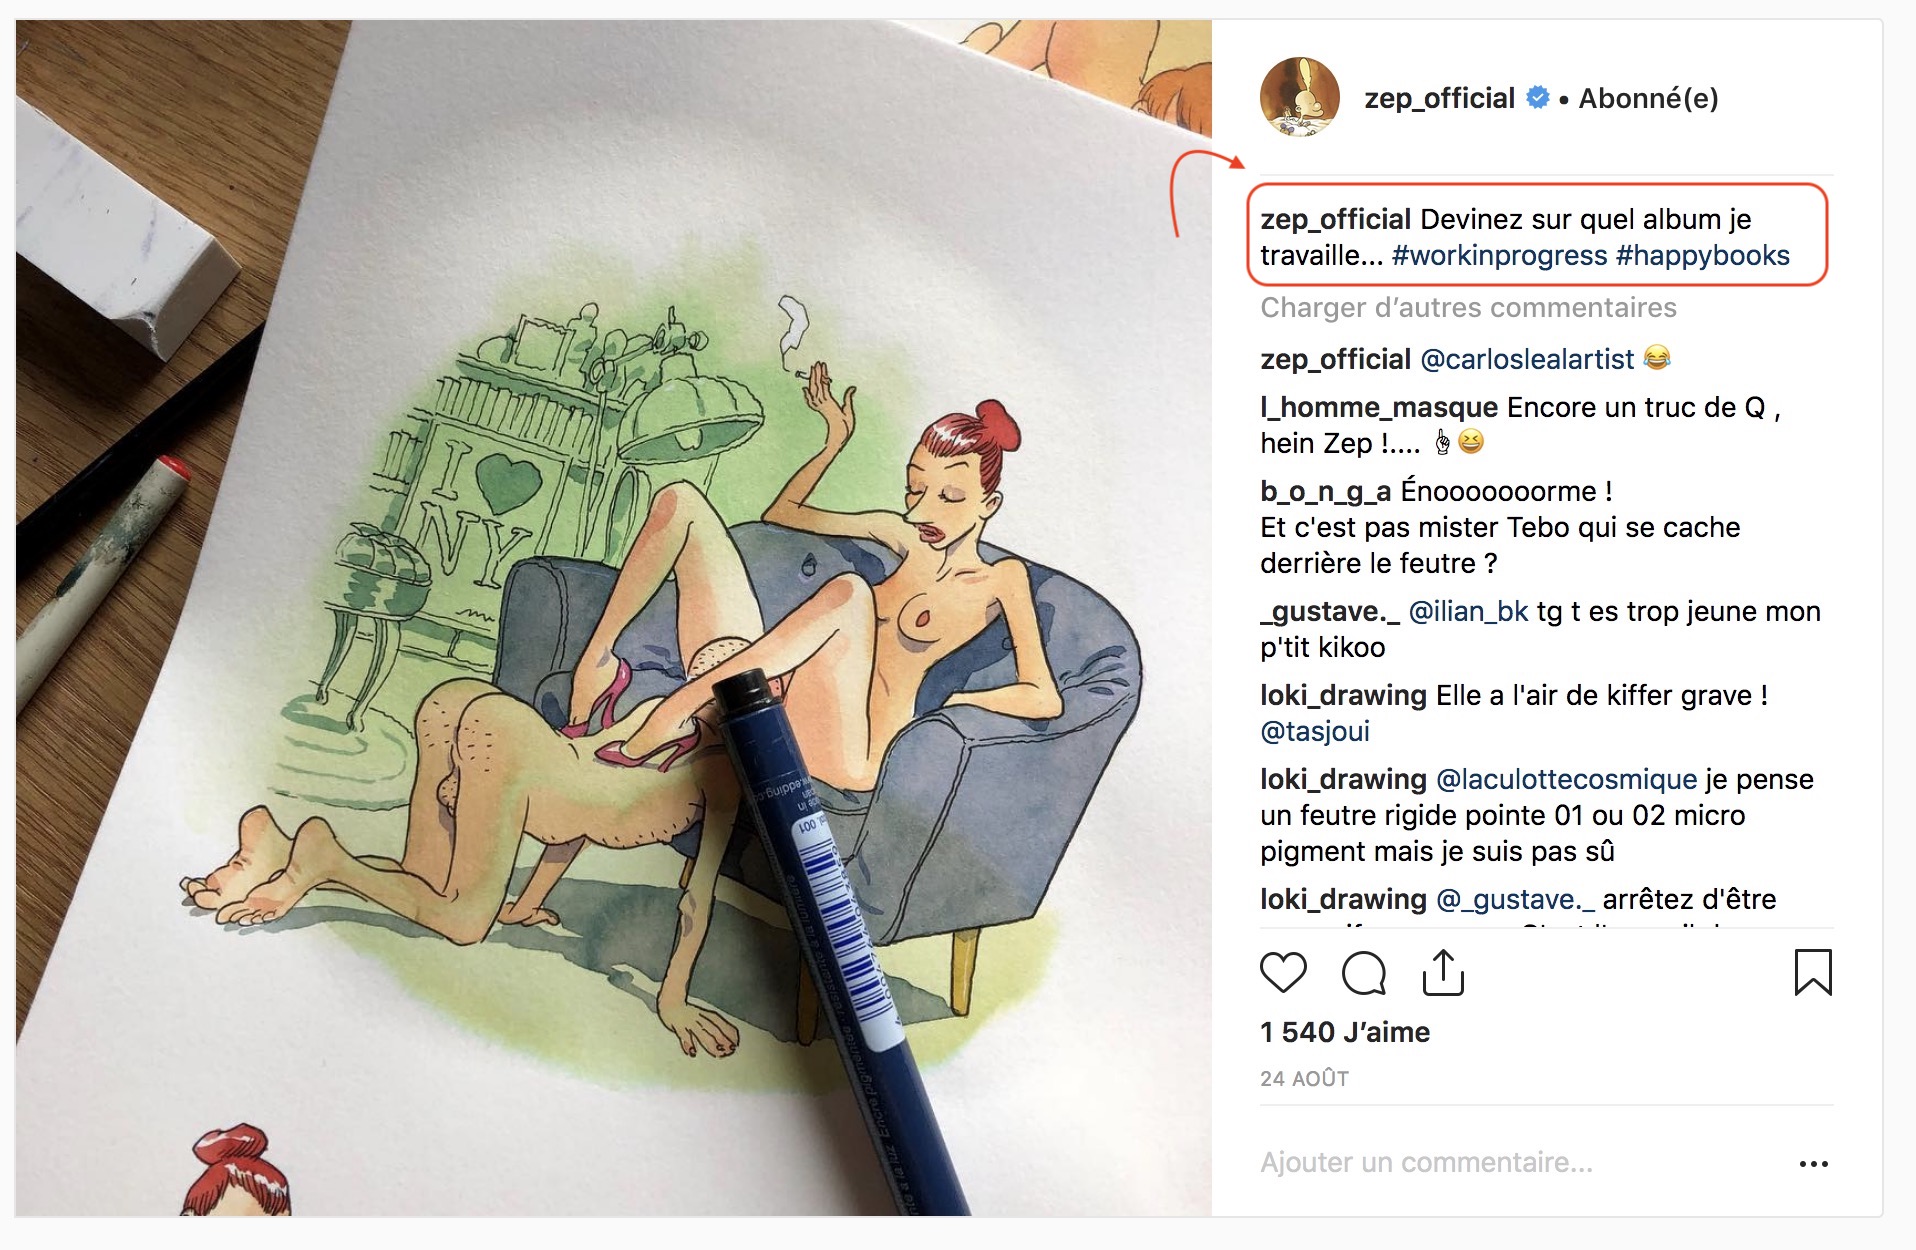Image resolution: width=1916 pixels, height=1250 pixels.
Task: Focus the Ajouter un commentaire field
Action: point(1426,1162)
